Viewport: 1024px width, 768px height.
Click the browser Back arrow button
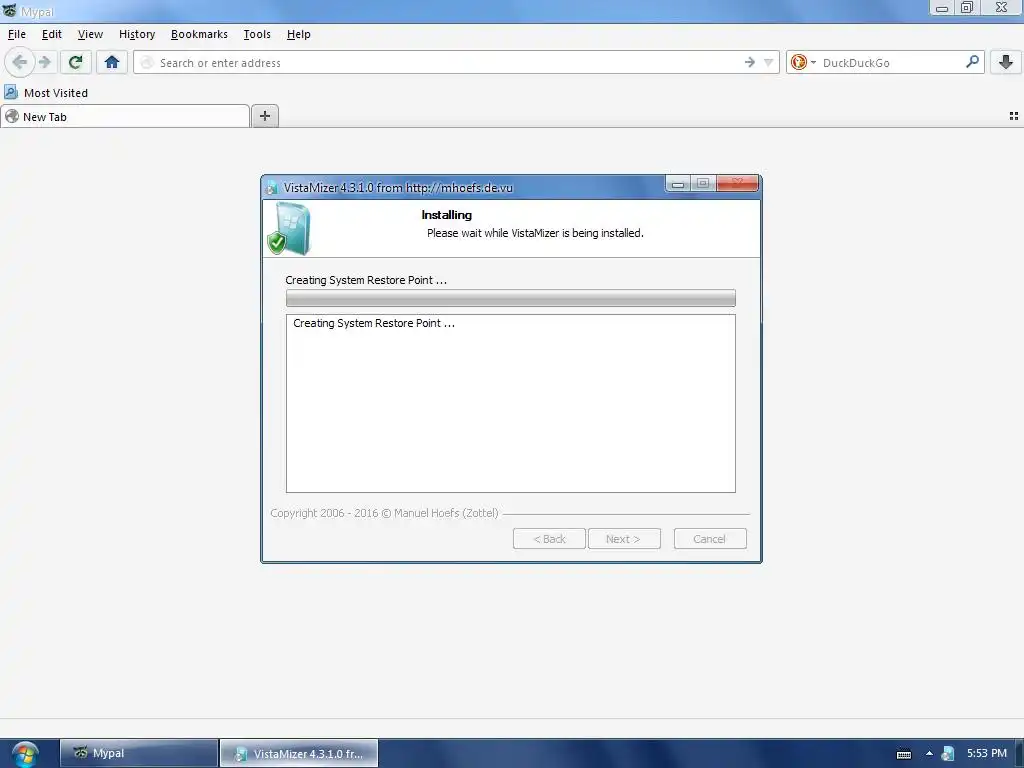[x=20, y=63]
